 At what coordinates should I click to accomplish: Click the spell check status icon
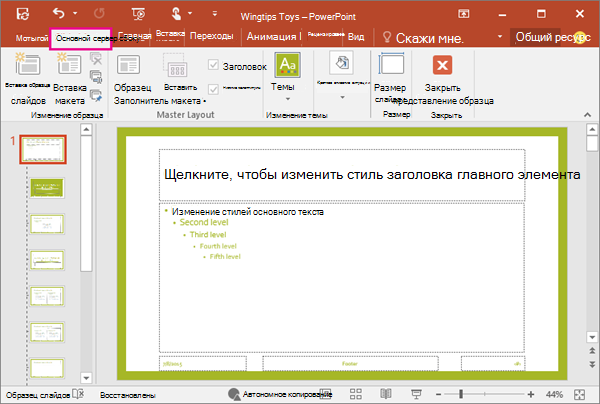[78, 394]
